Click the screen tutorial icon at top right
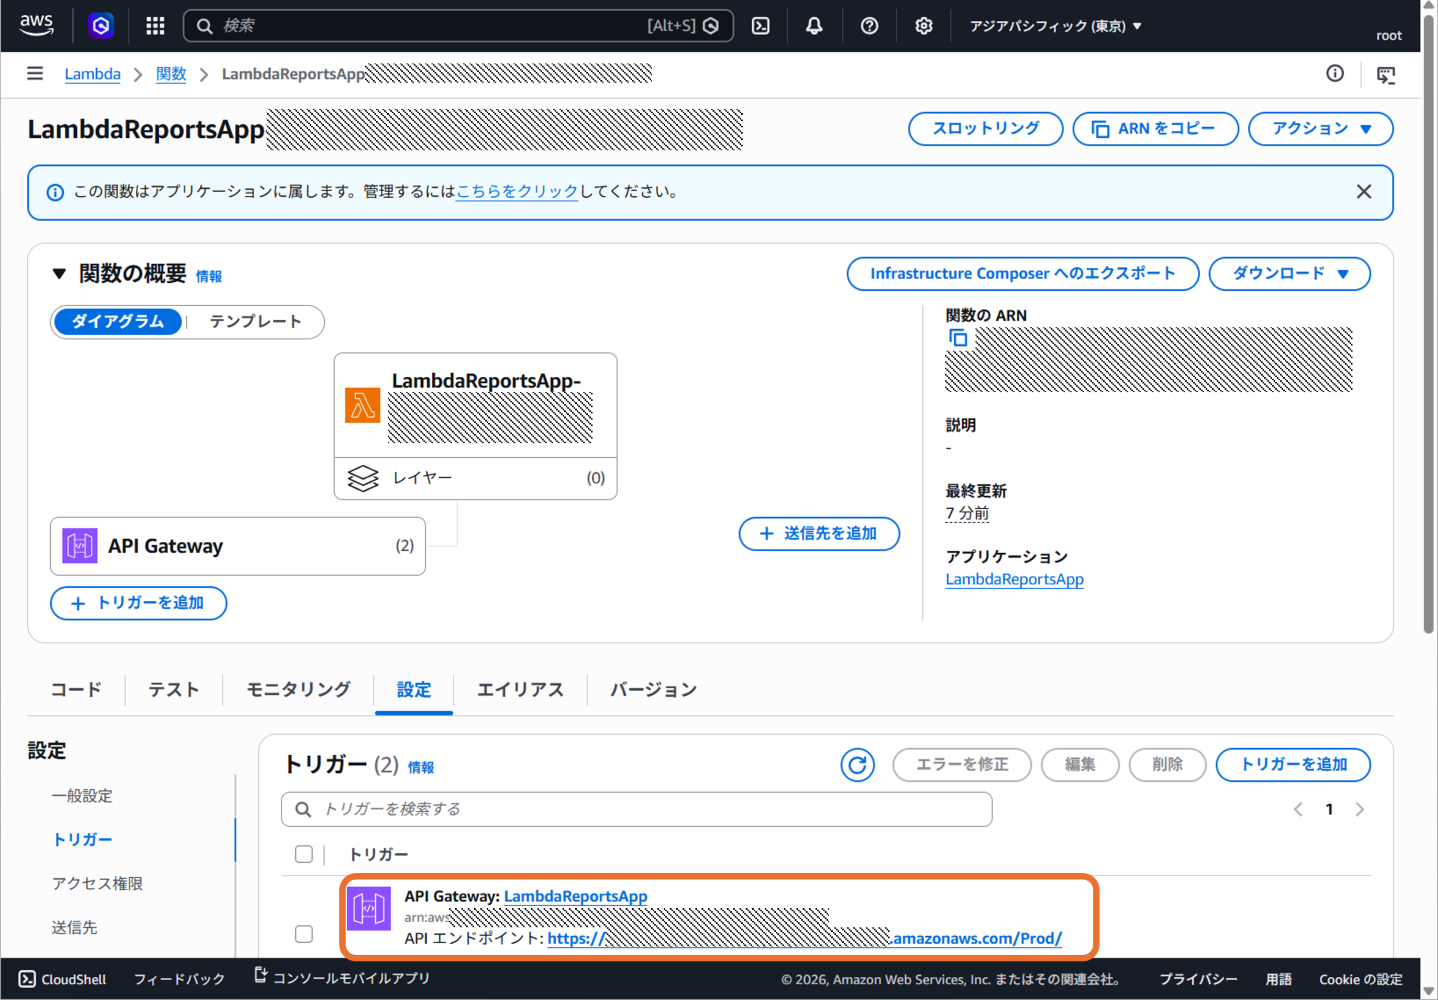The image size is (1438, 1000). pyautogui.click(x=1386, y=74)
